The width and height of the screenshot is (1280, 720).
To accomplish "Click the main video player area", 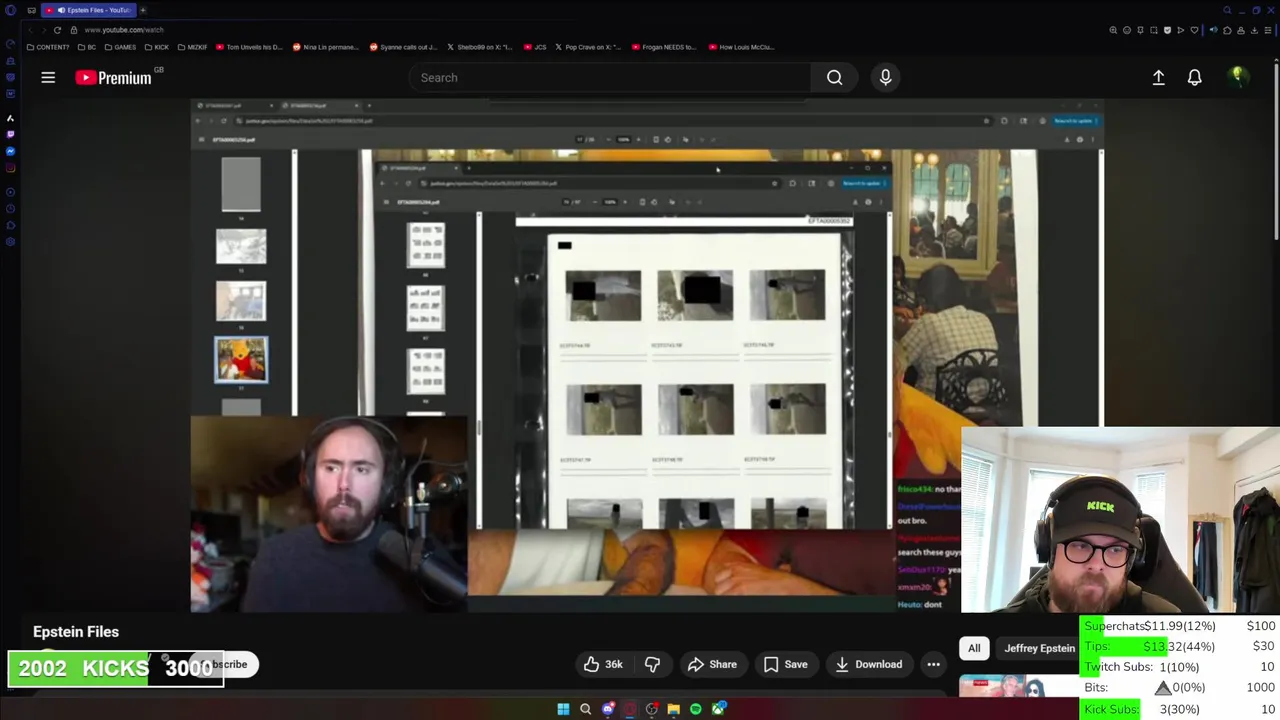I will 647,355.
